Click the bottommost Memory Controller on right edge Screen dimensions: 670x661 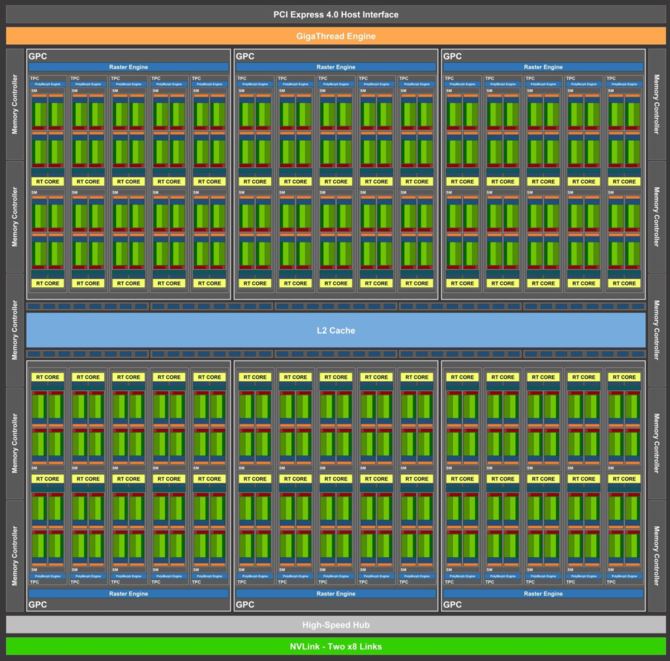[656, 555]
